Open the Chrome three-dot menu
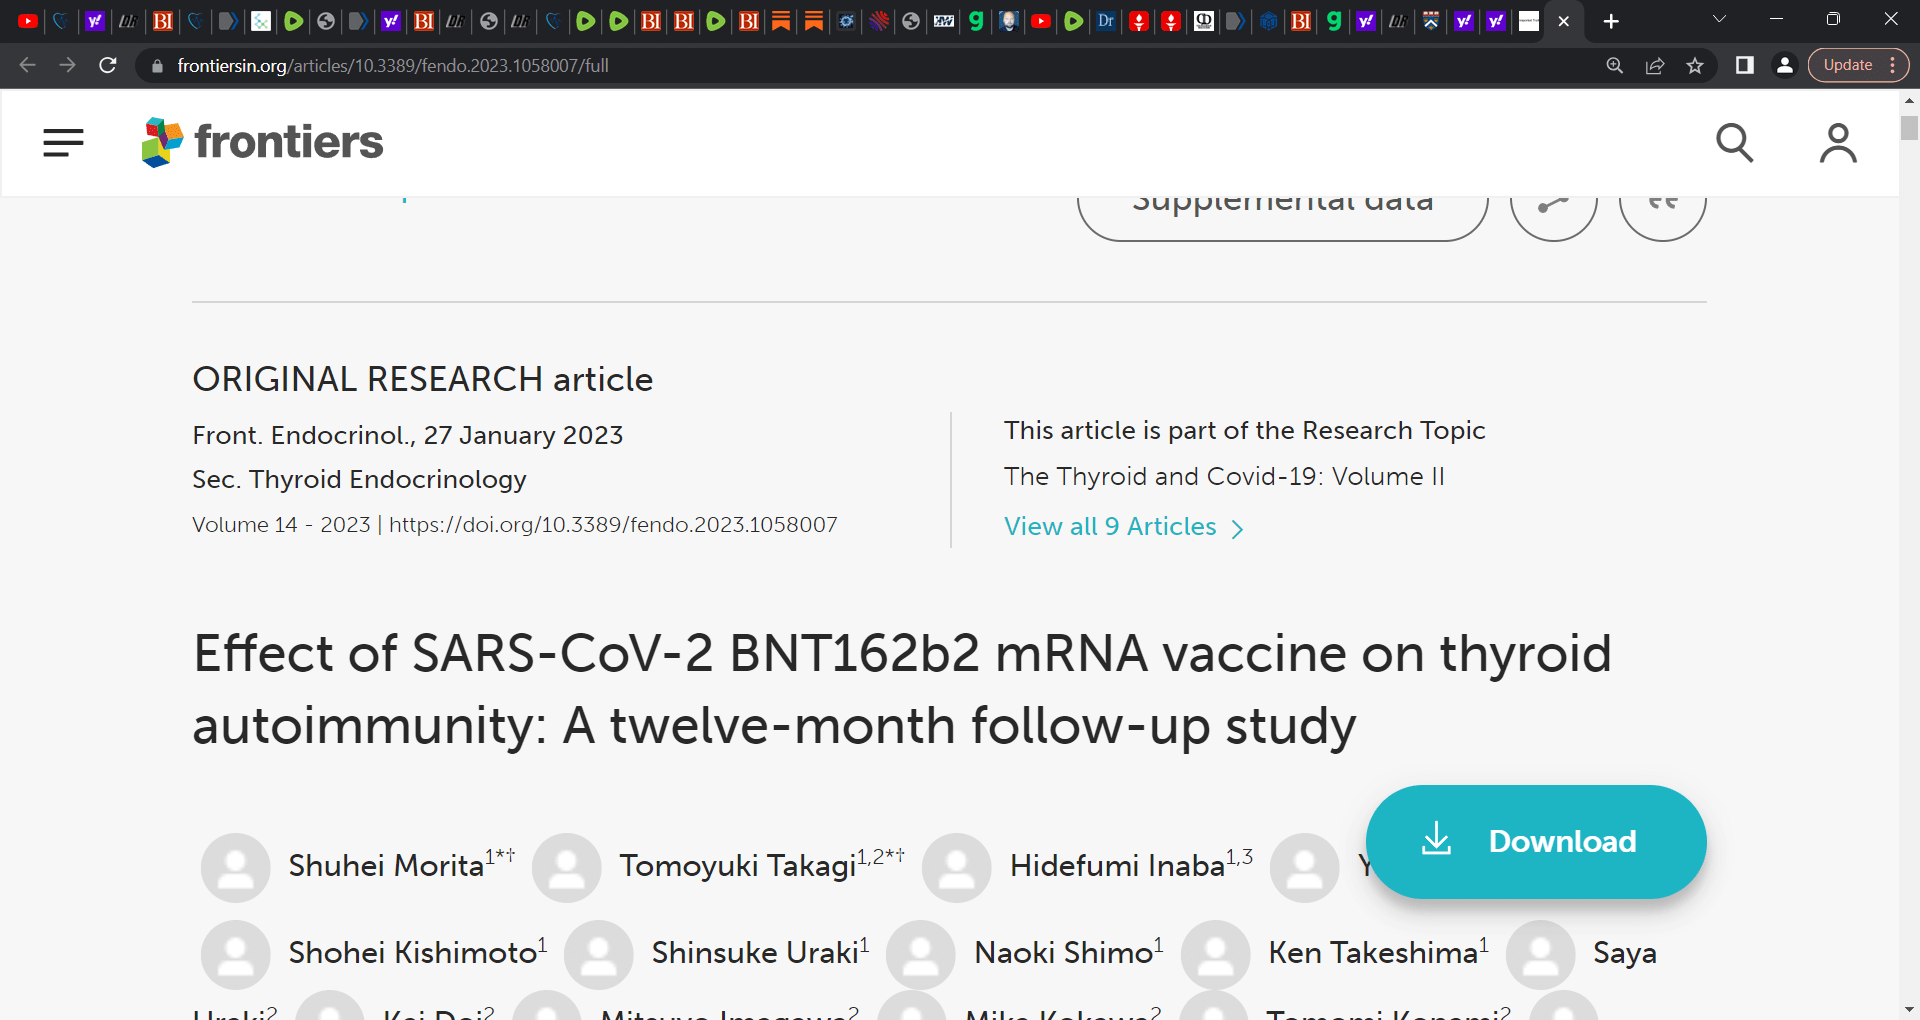The image size is (1920, 1020). tap(1893, 65)
